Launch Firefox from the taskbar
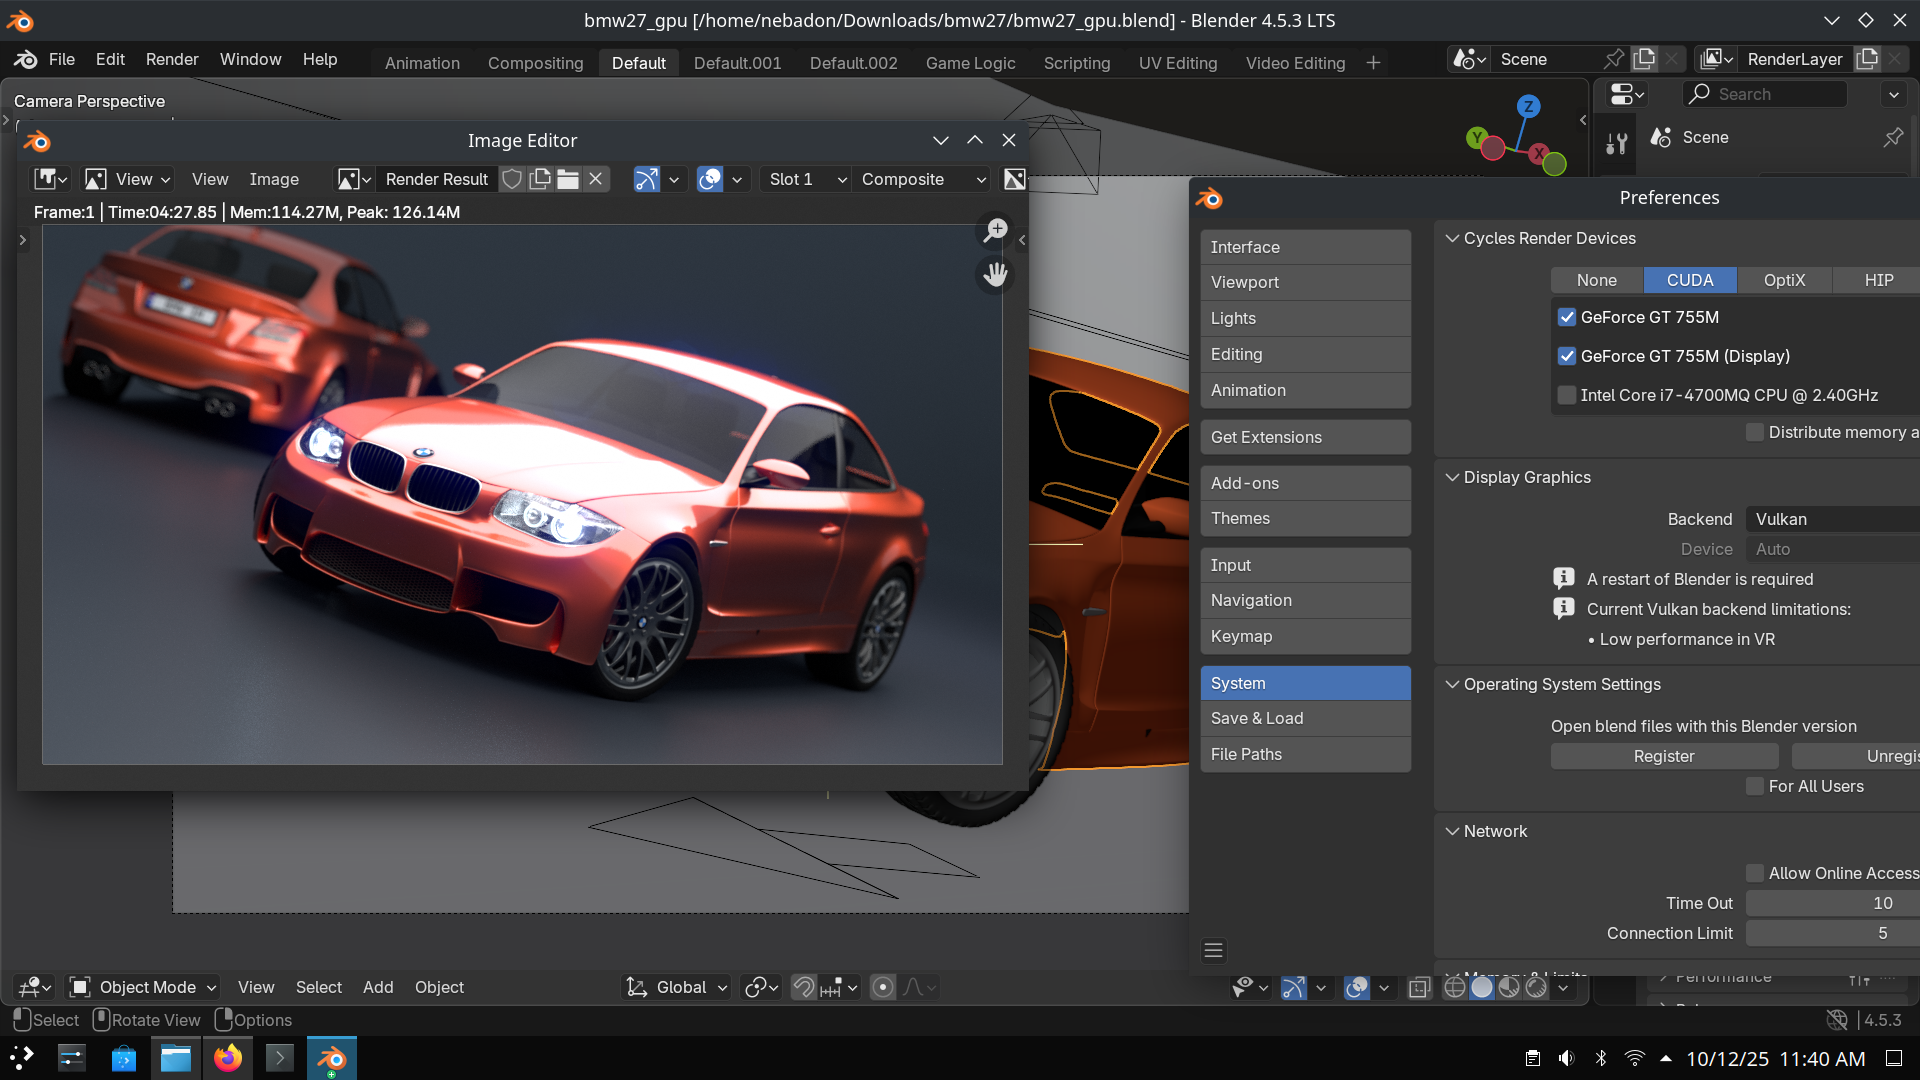1920x1080 pixels. coord(228,1058)
